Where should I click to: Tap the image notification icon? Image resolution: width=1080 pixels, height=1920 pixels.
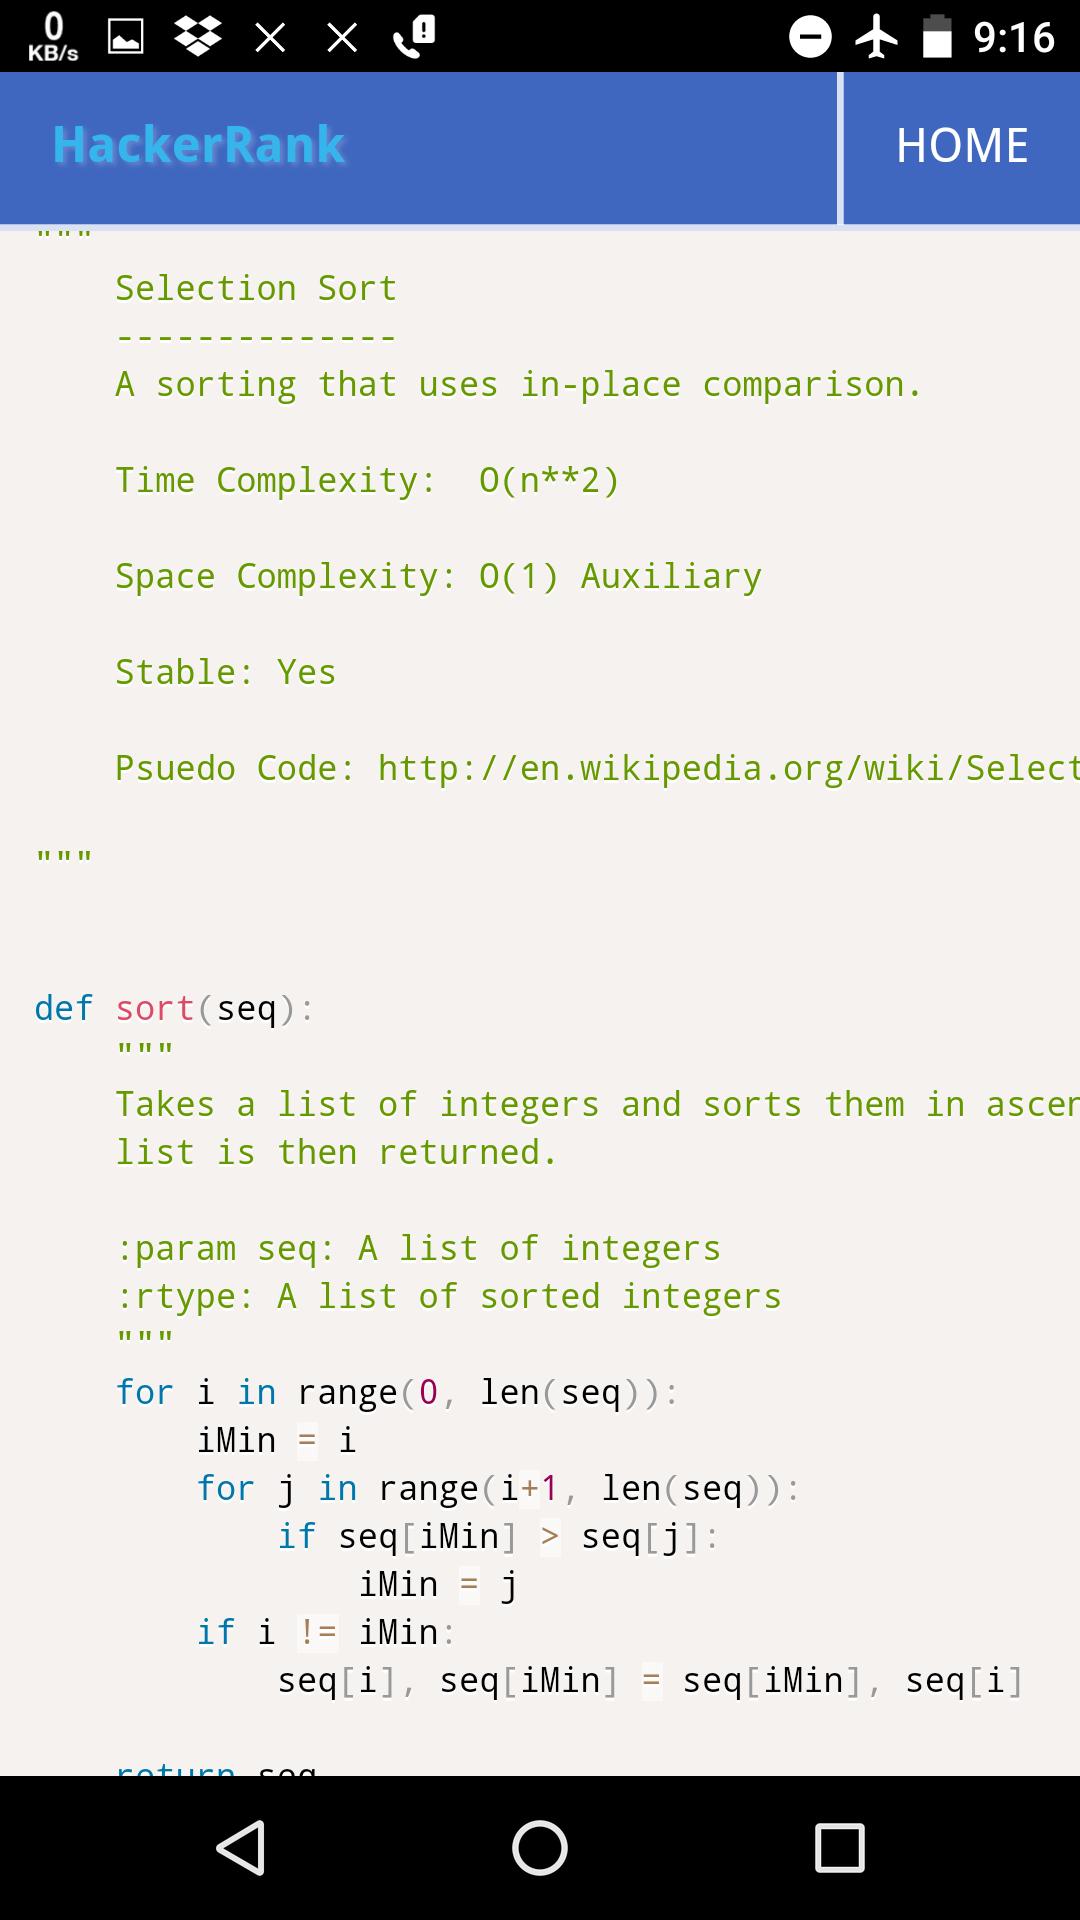pos(126,37)
